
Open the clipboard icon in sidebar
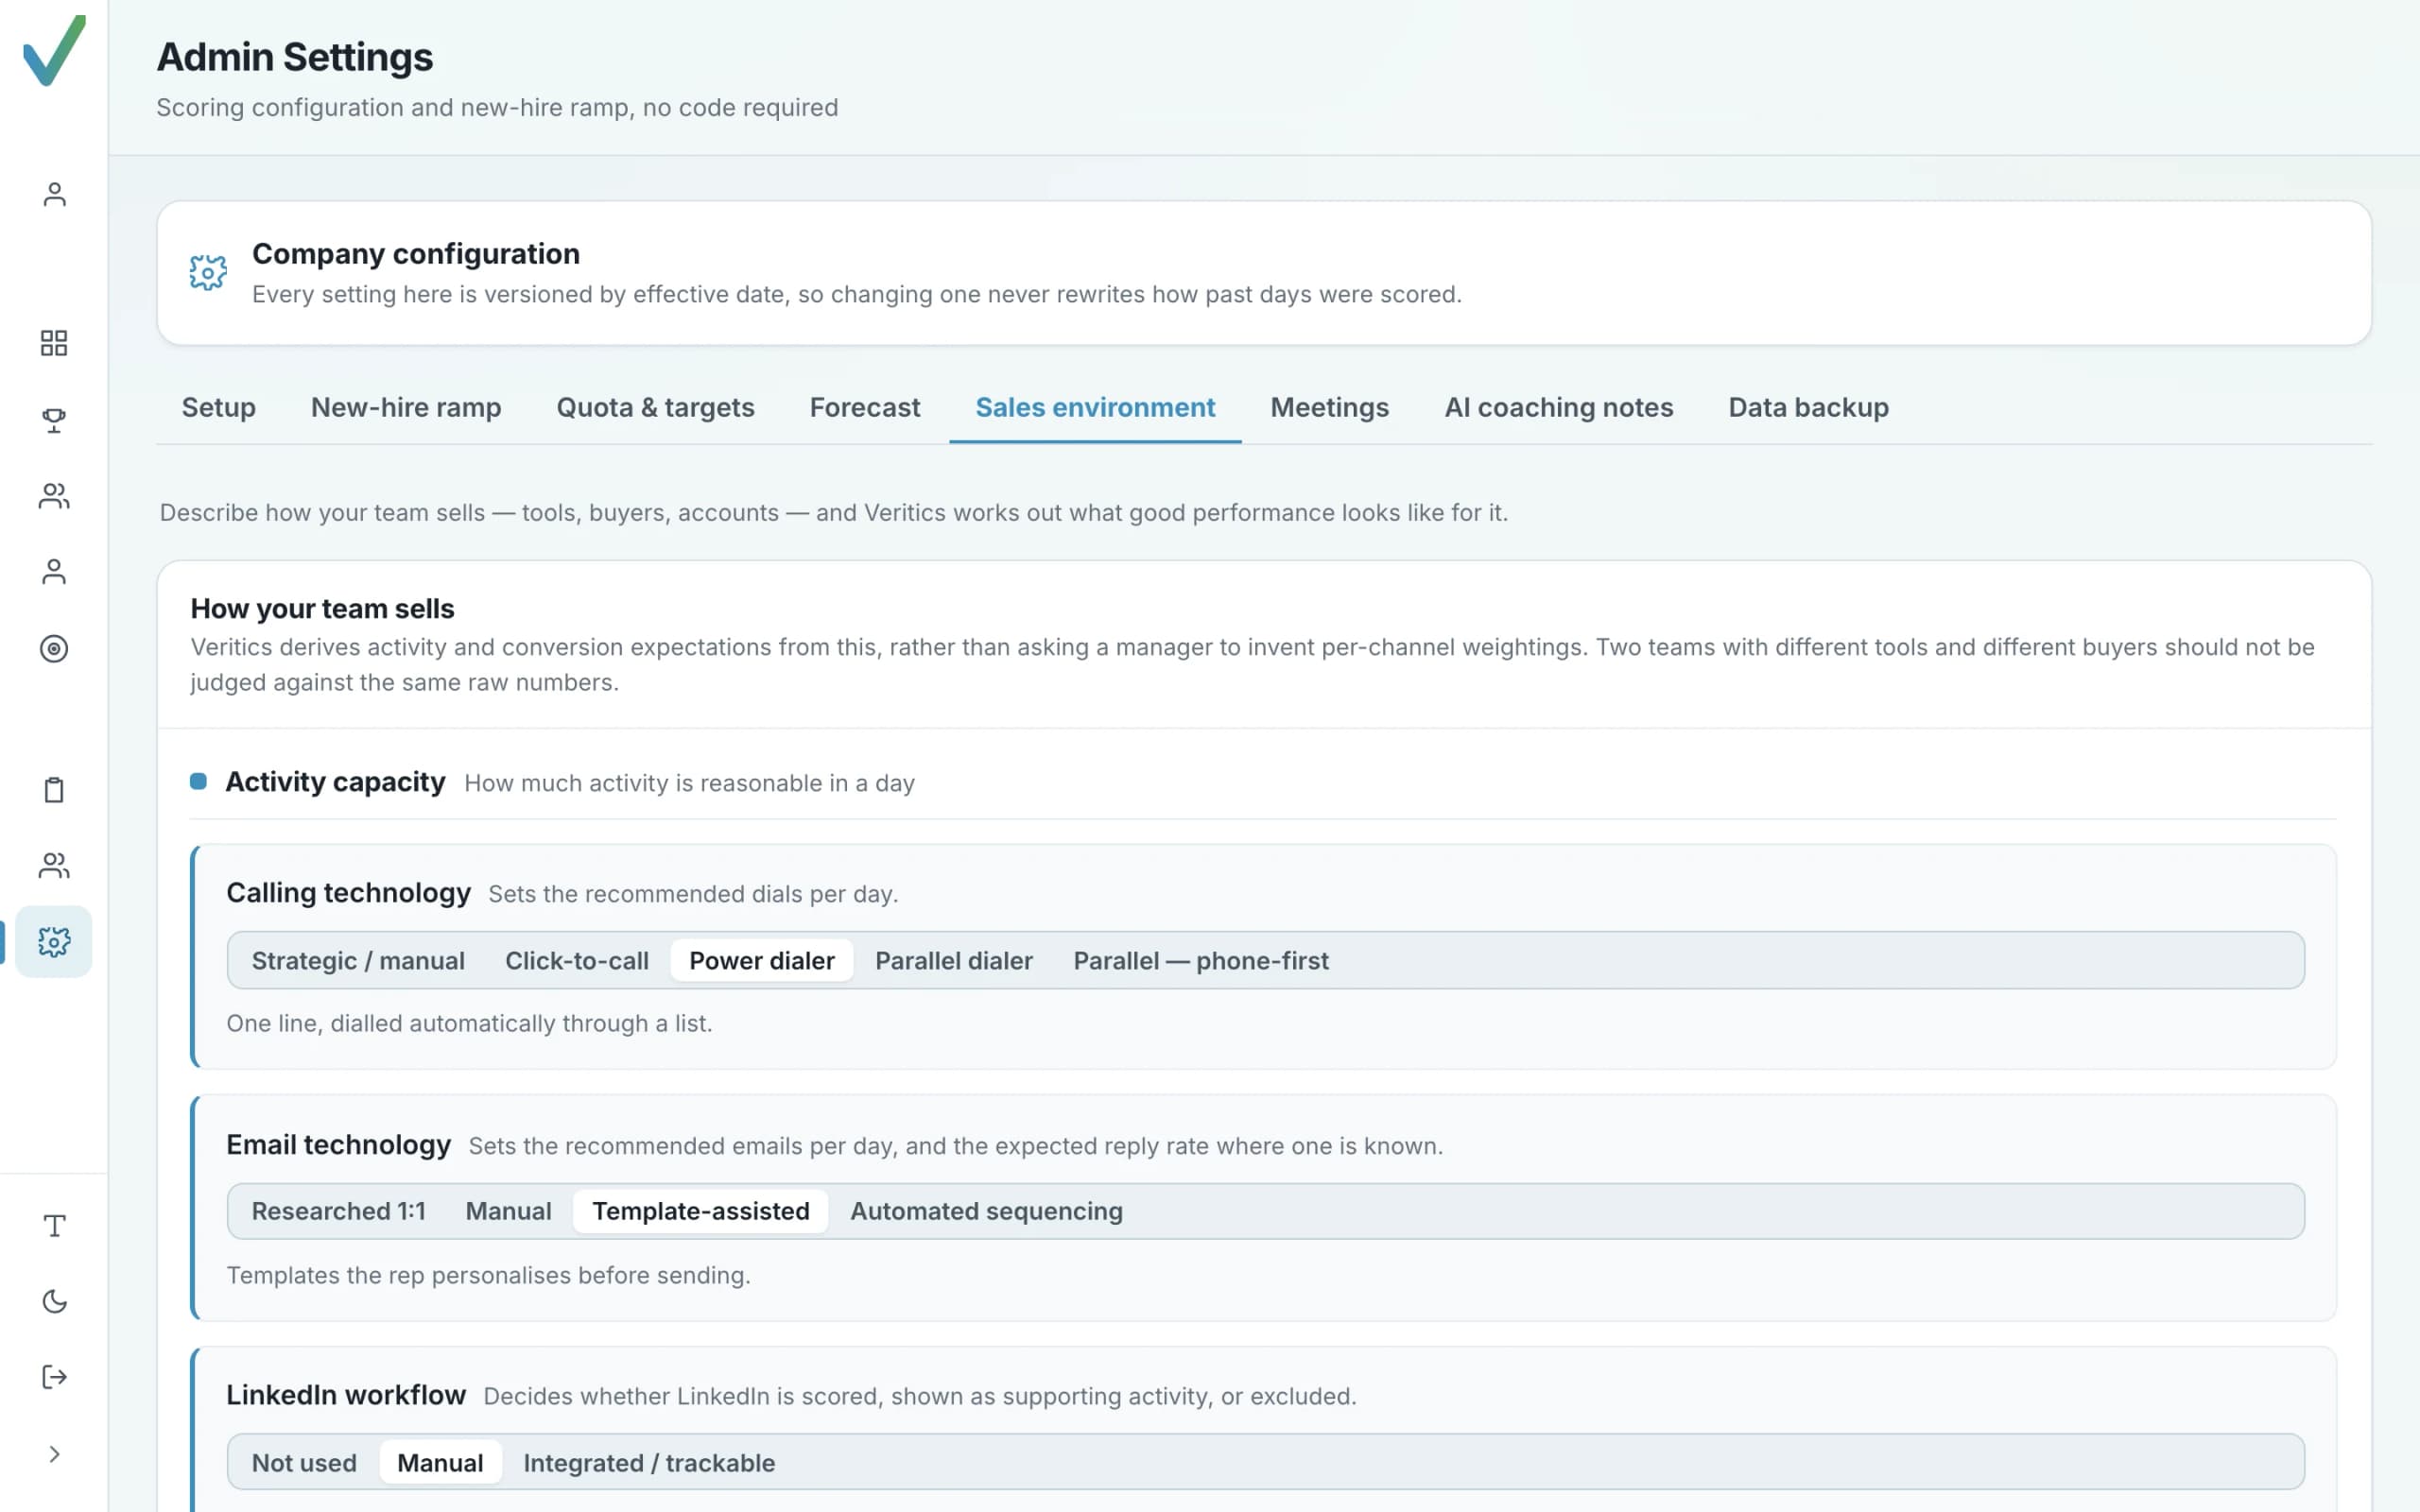pos(54,790)
